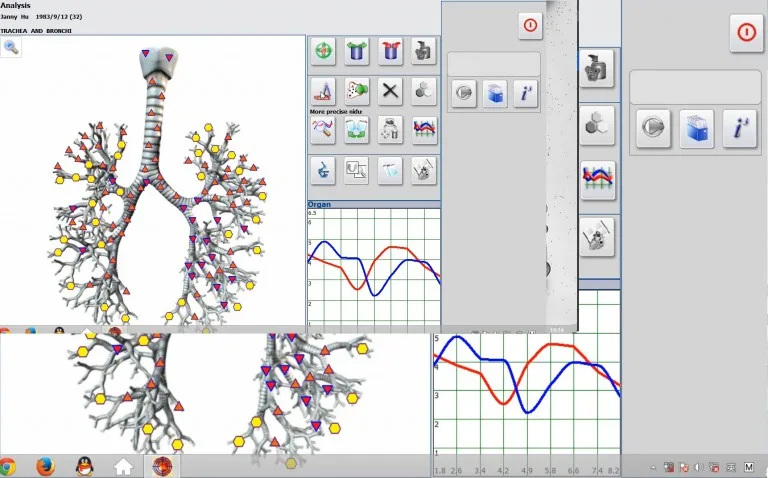Open Firefox from the taskbar
768x478 pixels.
point(44,466)
